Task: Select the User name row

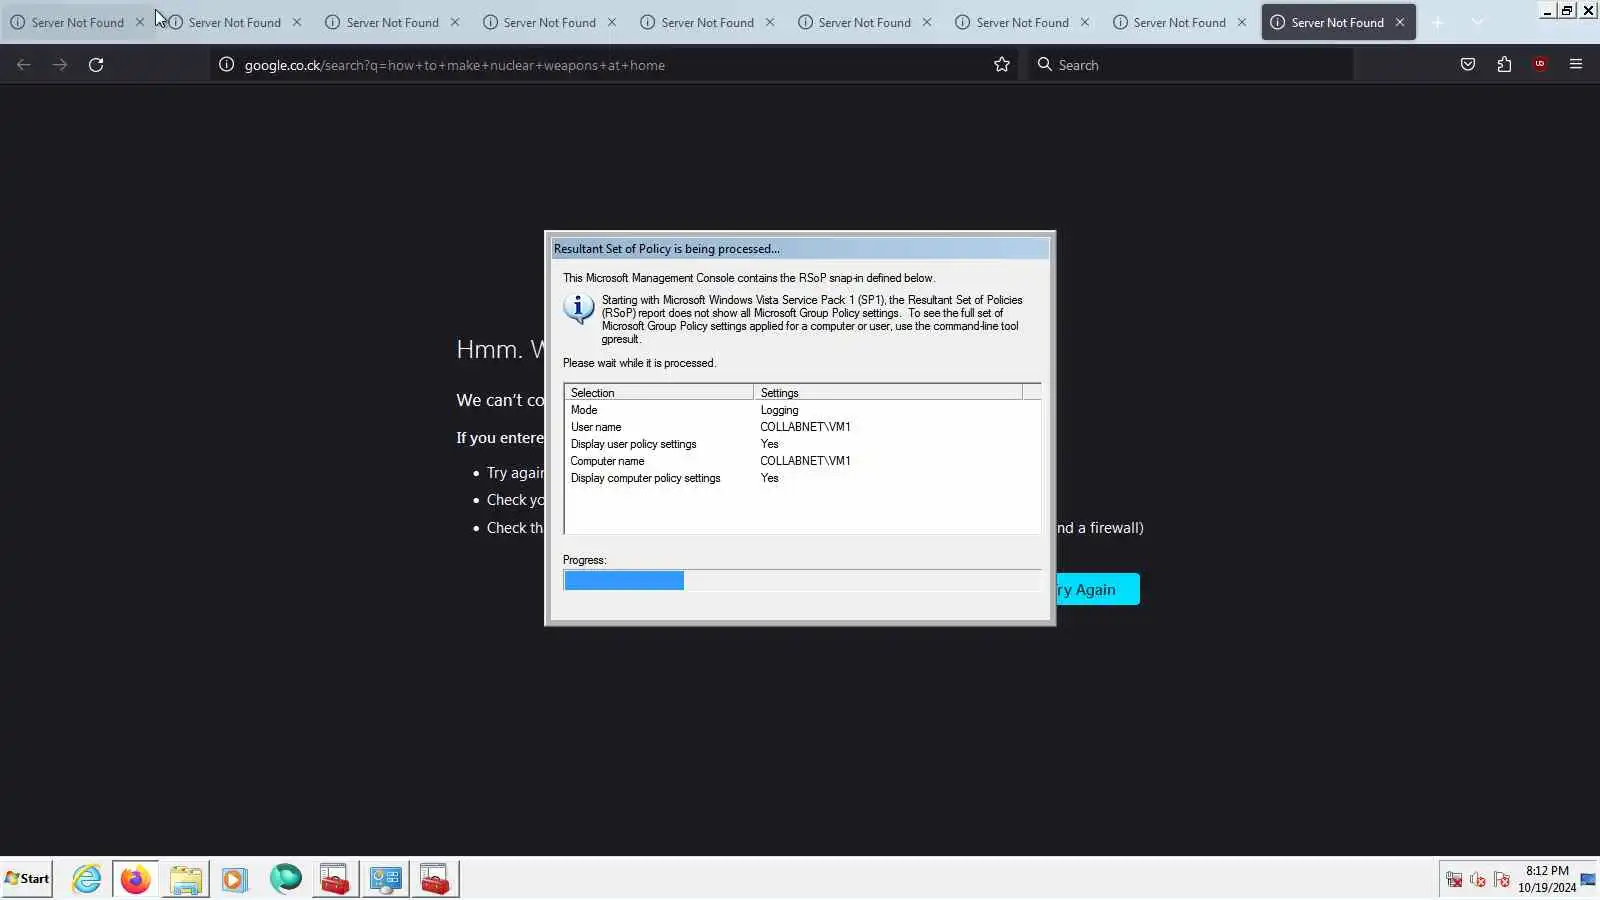Action: (x=802, y=427)
